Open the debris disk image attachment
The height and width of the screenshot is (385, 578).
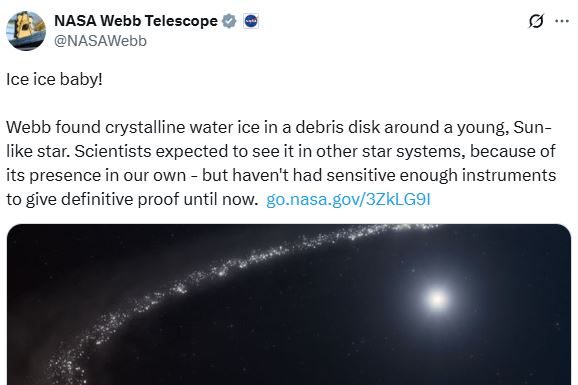point(289,304)
